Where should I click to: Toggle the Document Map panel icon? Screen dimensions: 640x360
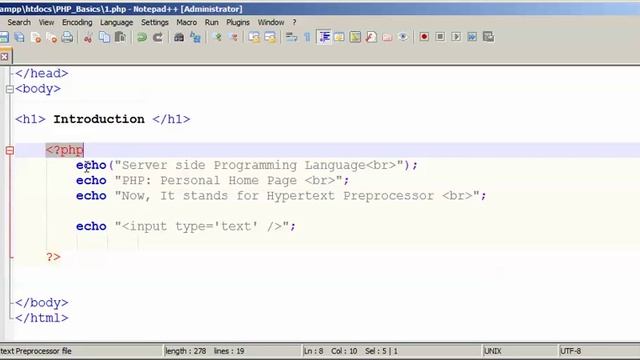[x=355, y=37]
